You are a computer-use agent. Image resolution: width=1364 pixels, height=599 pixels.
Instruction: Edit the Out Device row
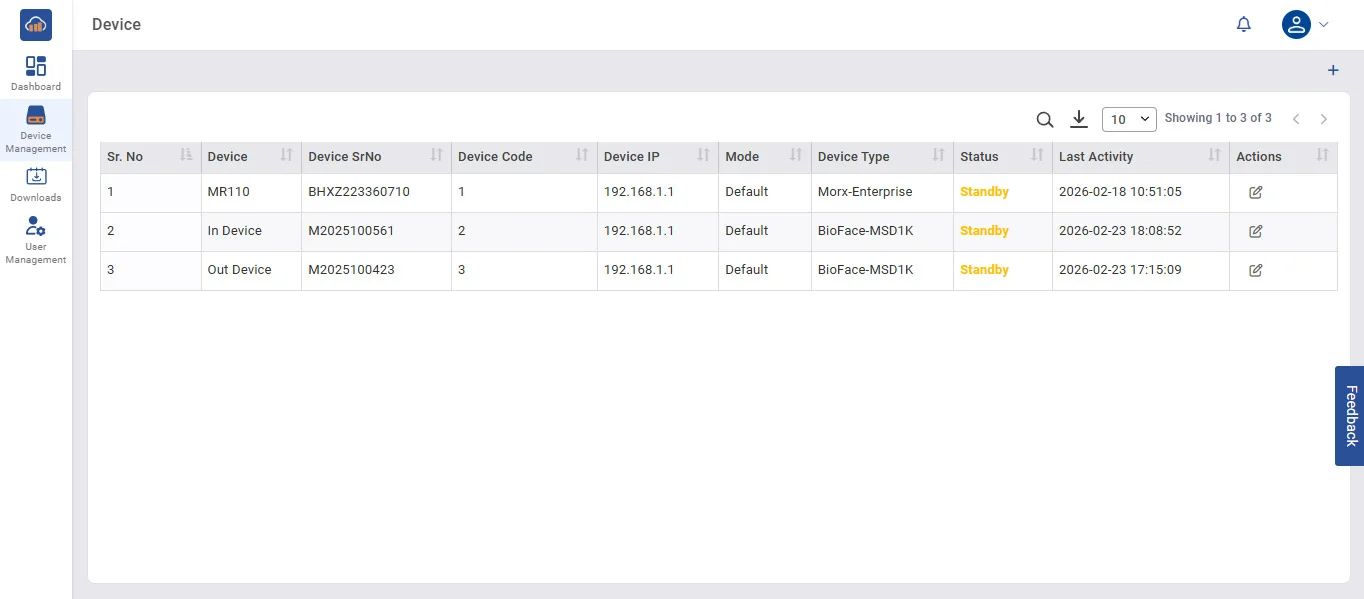[x=1255, y=270]
